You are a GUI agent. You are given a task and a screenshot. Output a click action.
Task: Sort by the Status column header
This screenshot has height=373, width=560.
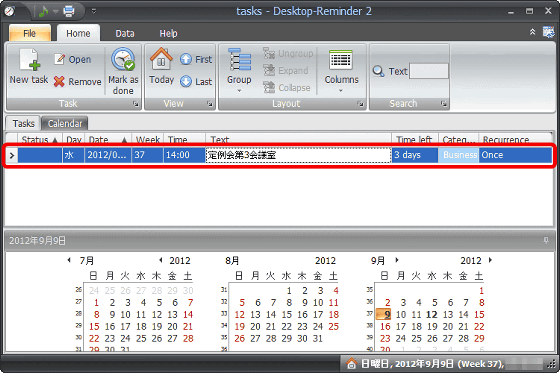[39, 139]
